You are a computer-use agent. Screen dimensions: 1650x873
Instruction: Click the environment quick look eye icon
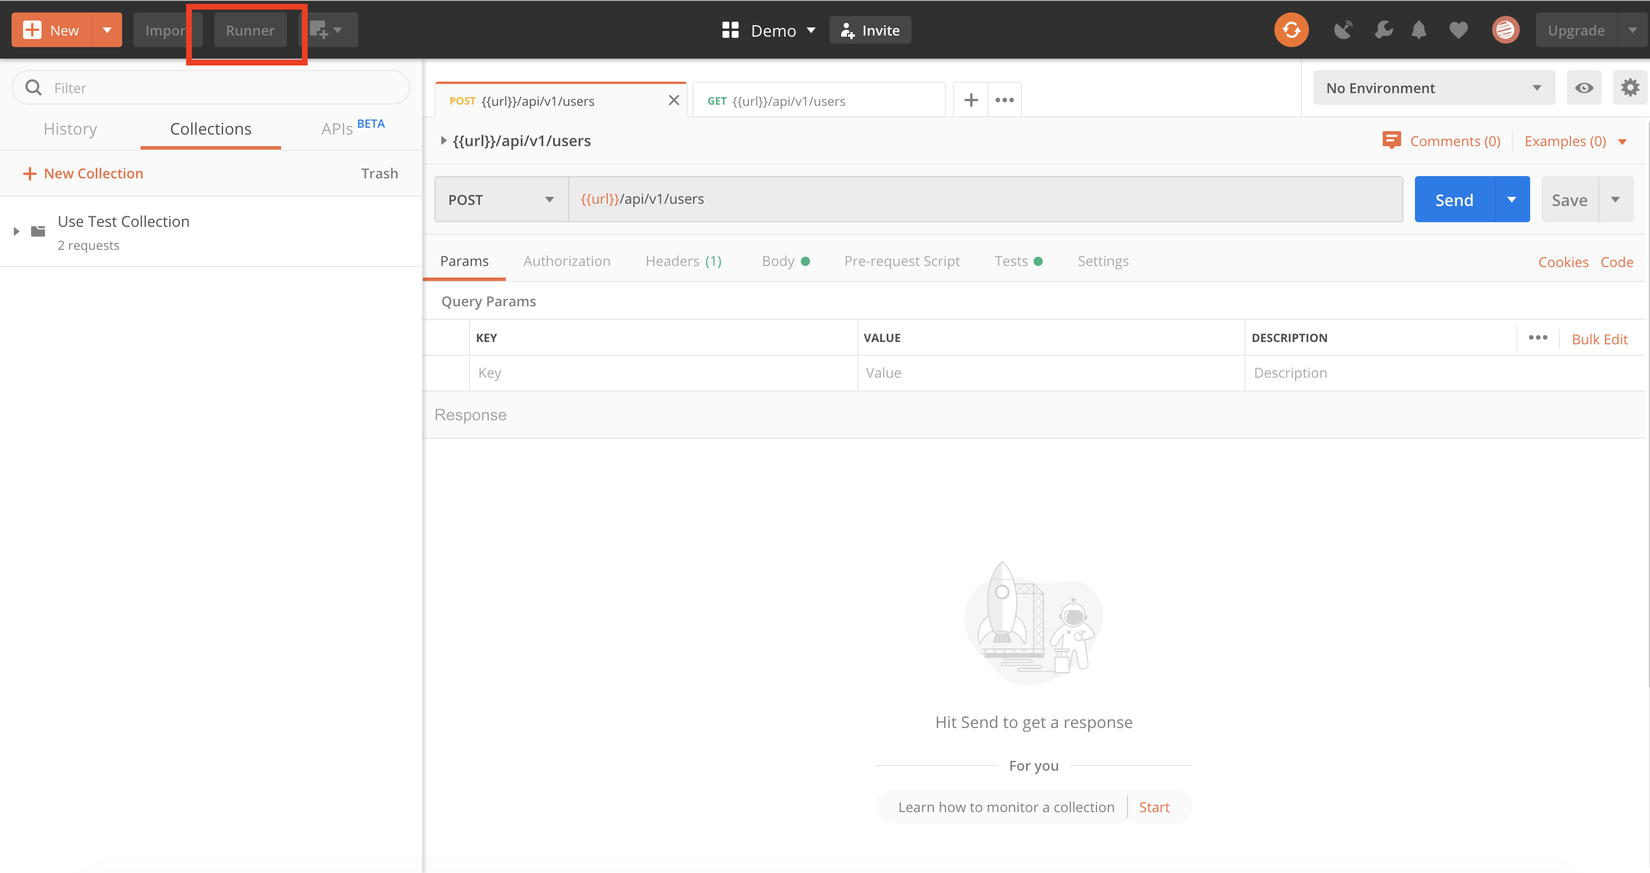[x=1584, y=88]
